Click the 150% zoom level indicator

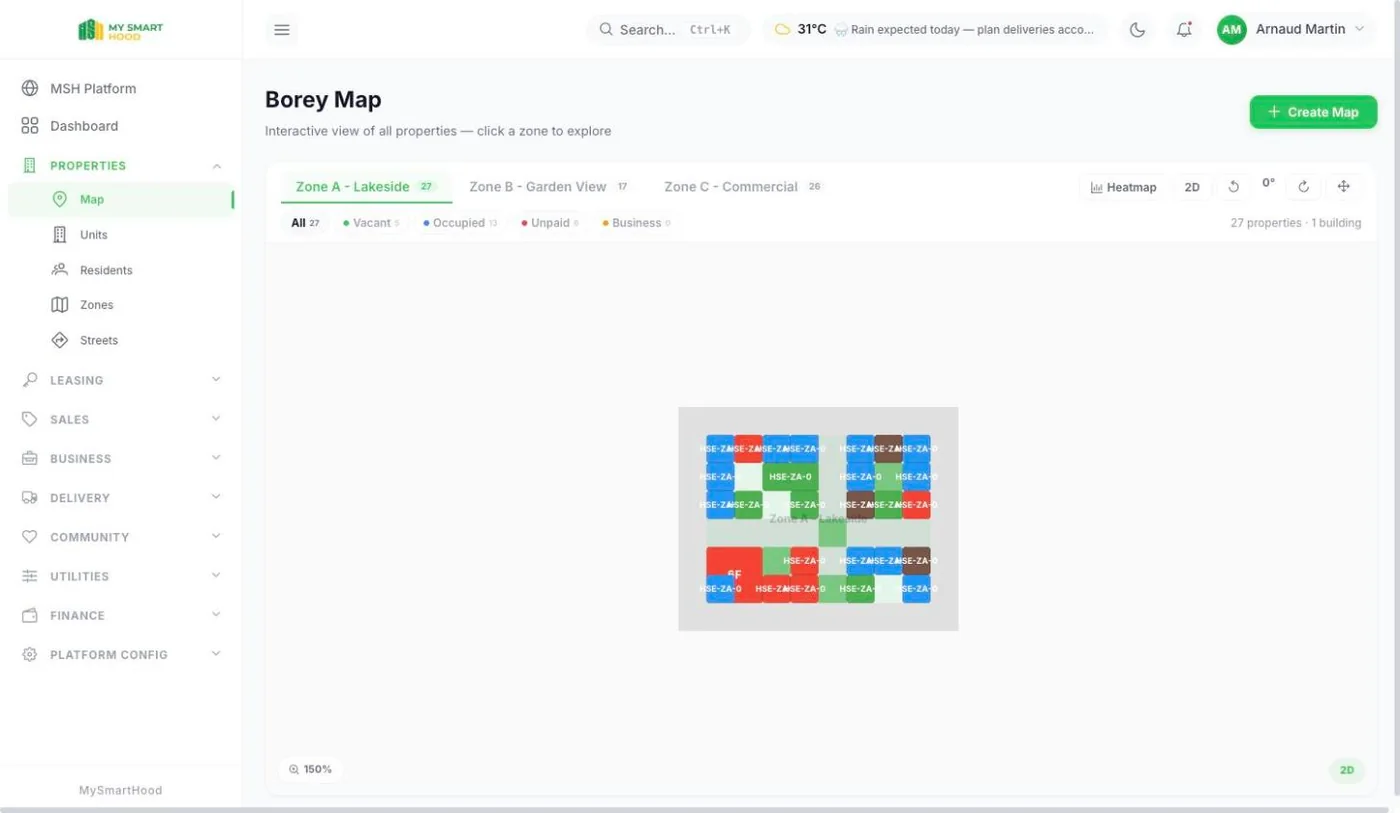coord(310,769)
